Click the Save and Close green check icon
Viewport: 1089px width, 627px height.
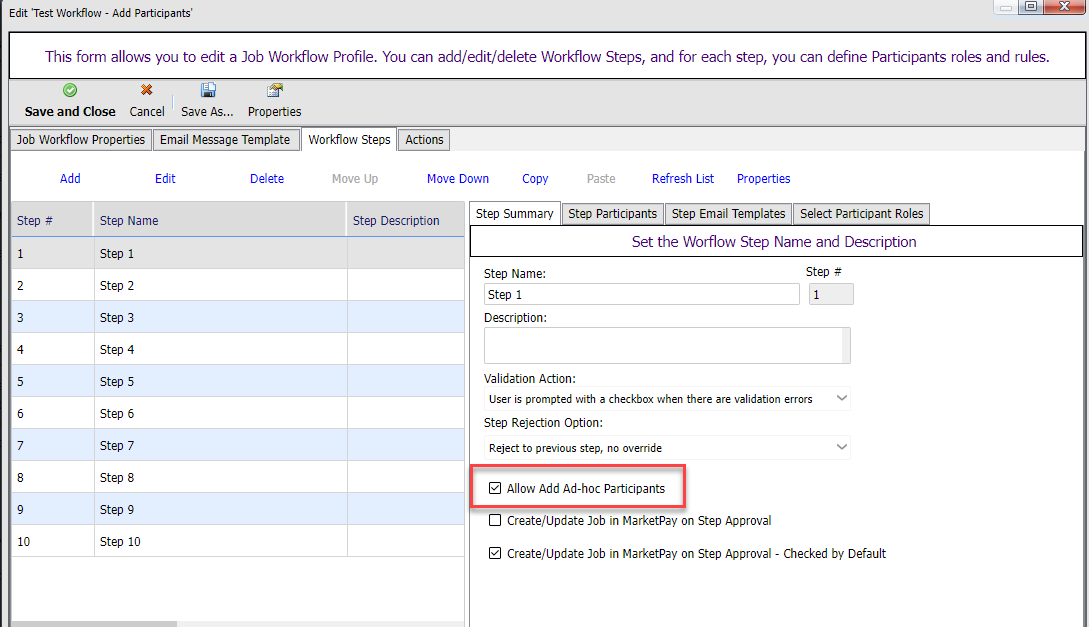tap(70, 91)
